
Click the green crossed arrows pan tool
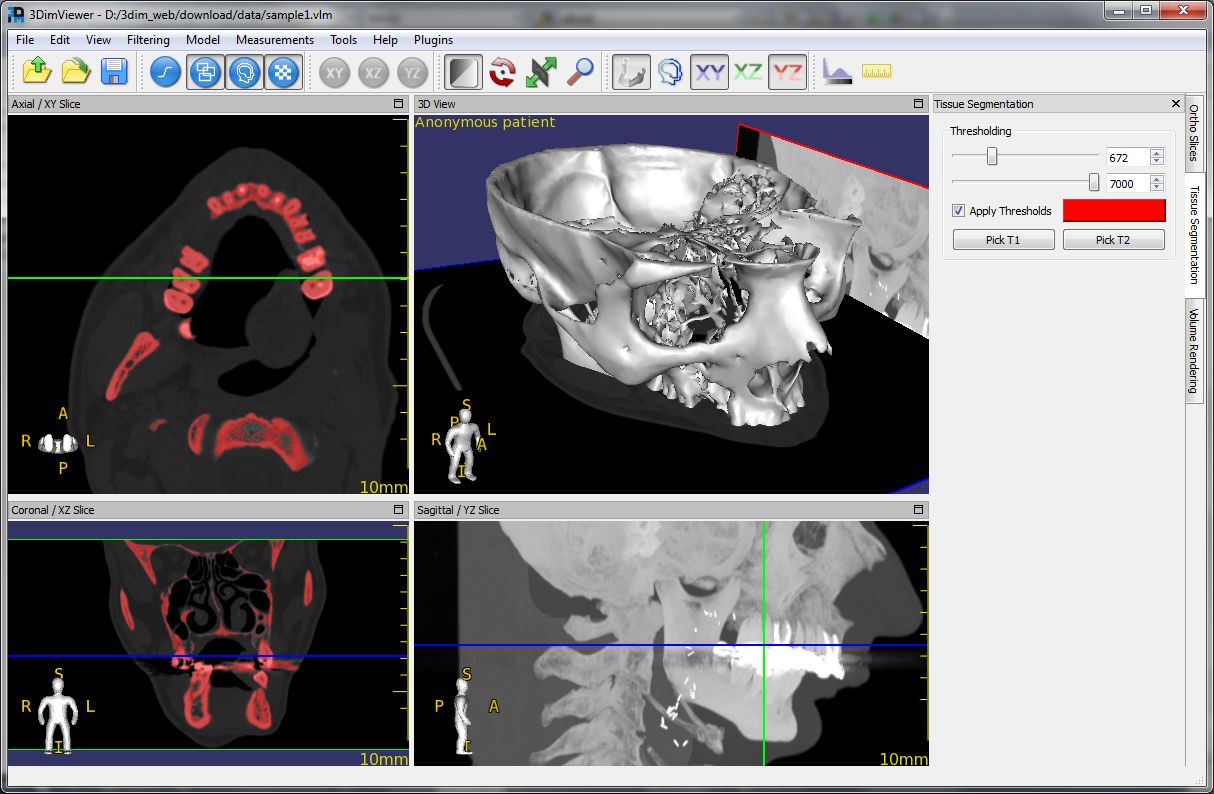point(541,72)
